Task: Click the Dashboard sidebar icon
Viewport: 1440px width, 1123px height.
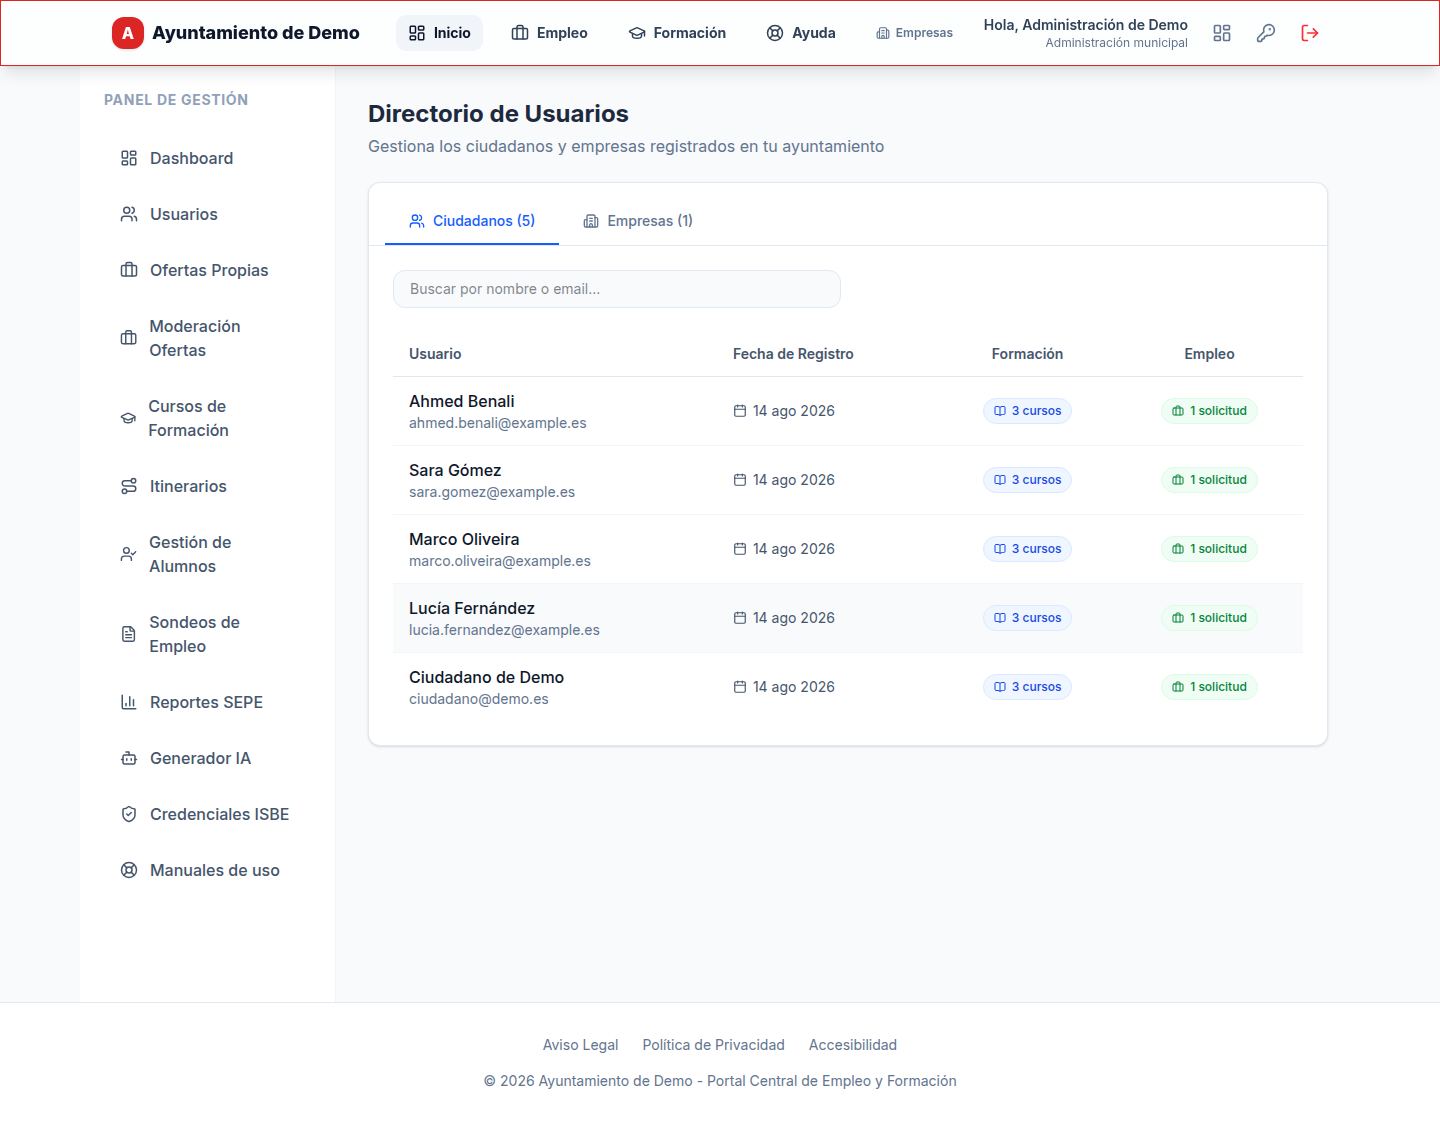Action: tap(129, 158)
